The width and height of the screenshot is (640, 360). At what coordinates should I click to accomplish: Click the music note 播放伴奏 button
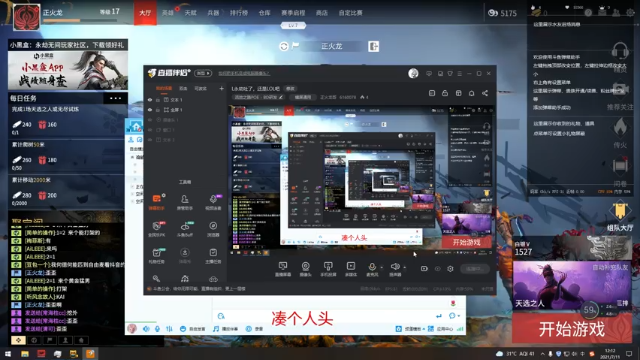click(225, 329)
